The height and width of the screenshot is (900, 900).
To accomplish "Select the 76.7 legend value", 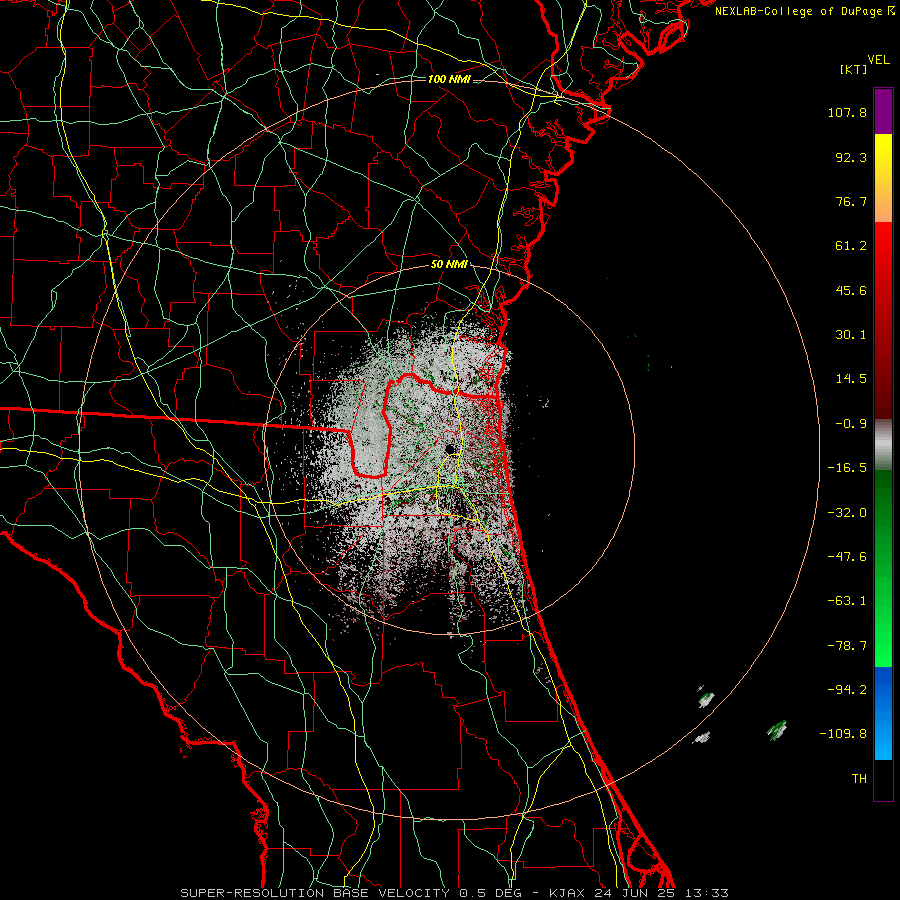I will [851, 201].
